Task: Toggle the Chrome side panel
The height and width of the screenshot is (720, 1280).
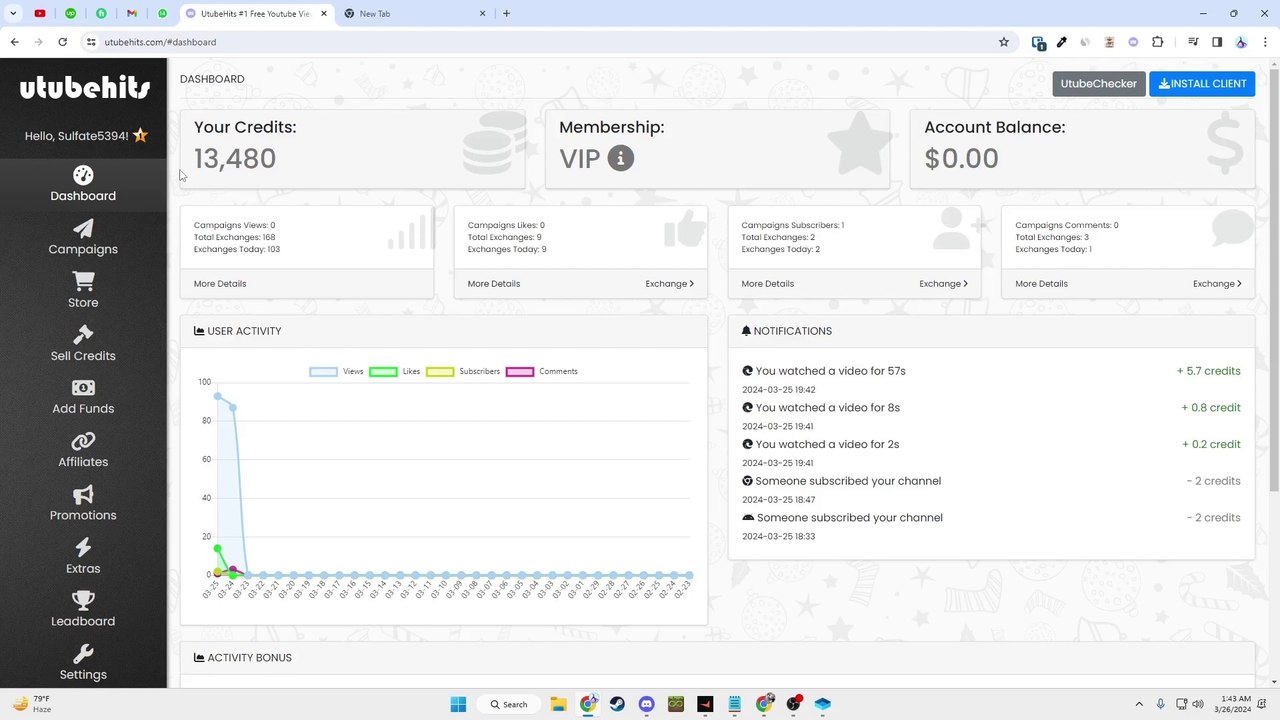Action: tap(1217, 42)
